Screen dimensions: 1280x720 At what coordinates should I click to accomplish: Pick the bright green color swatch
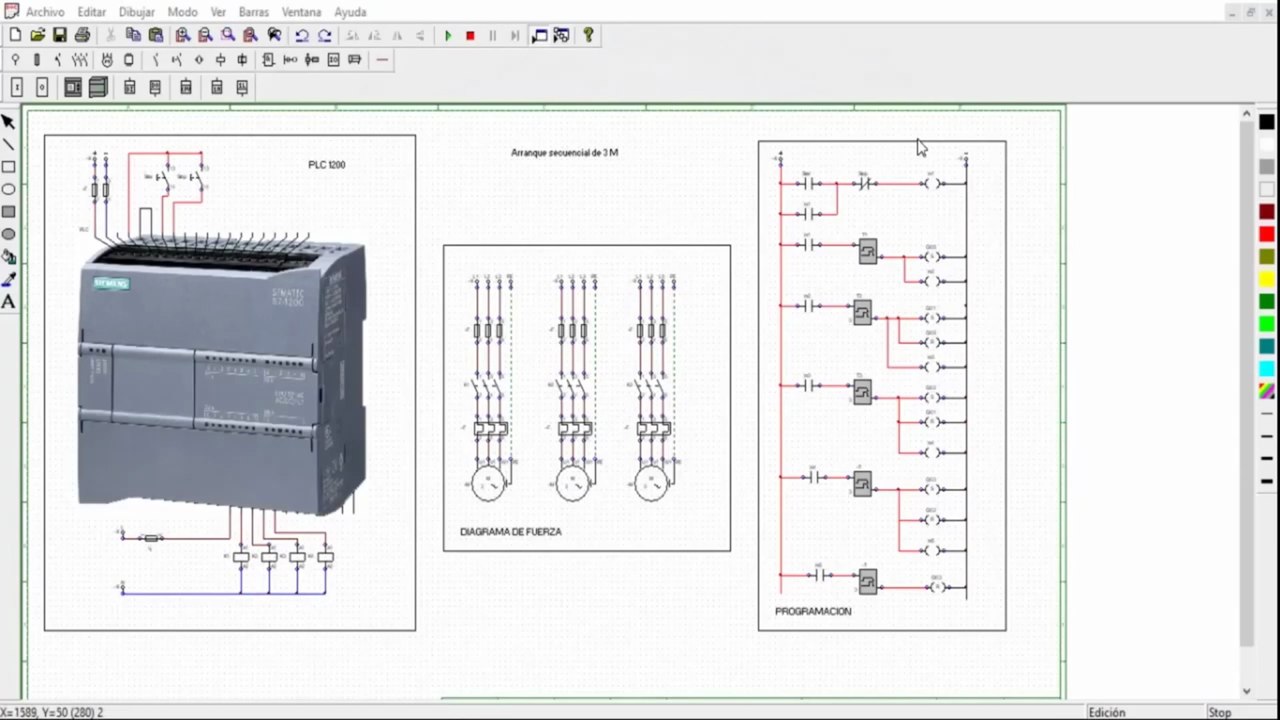point(1267,324)
